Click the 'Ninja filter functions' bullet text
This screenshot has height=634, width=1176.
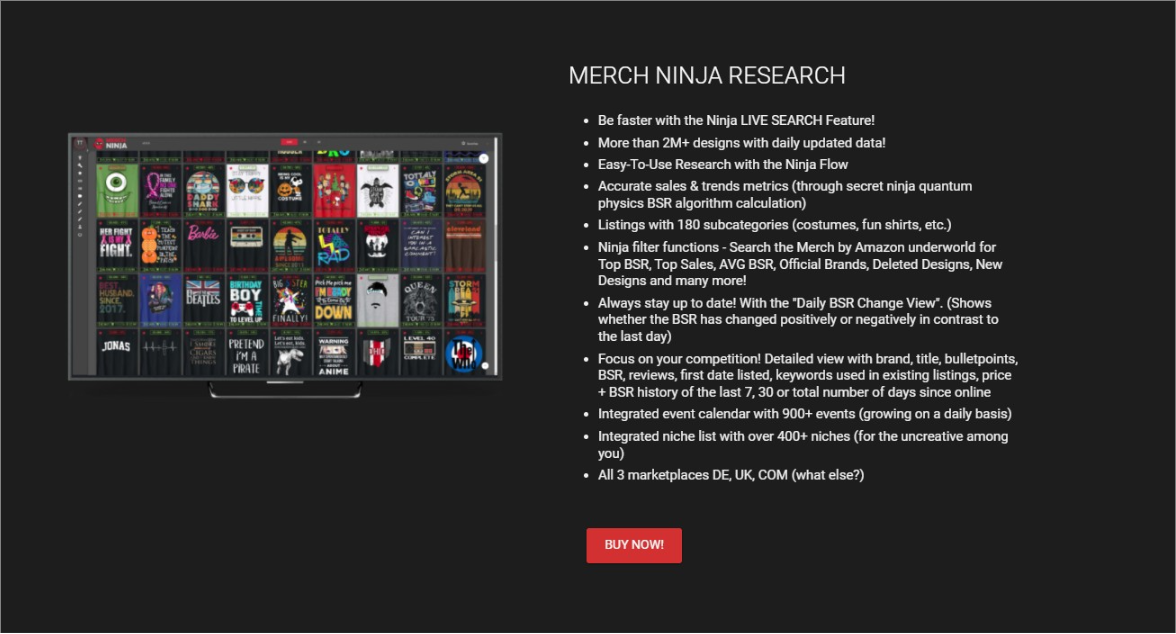(800, 263)
